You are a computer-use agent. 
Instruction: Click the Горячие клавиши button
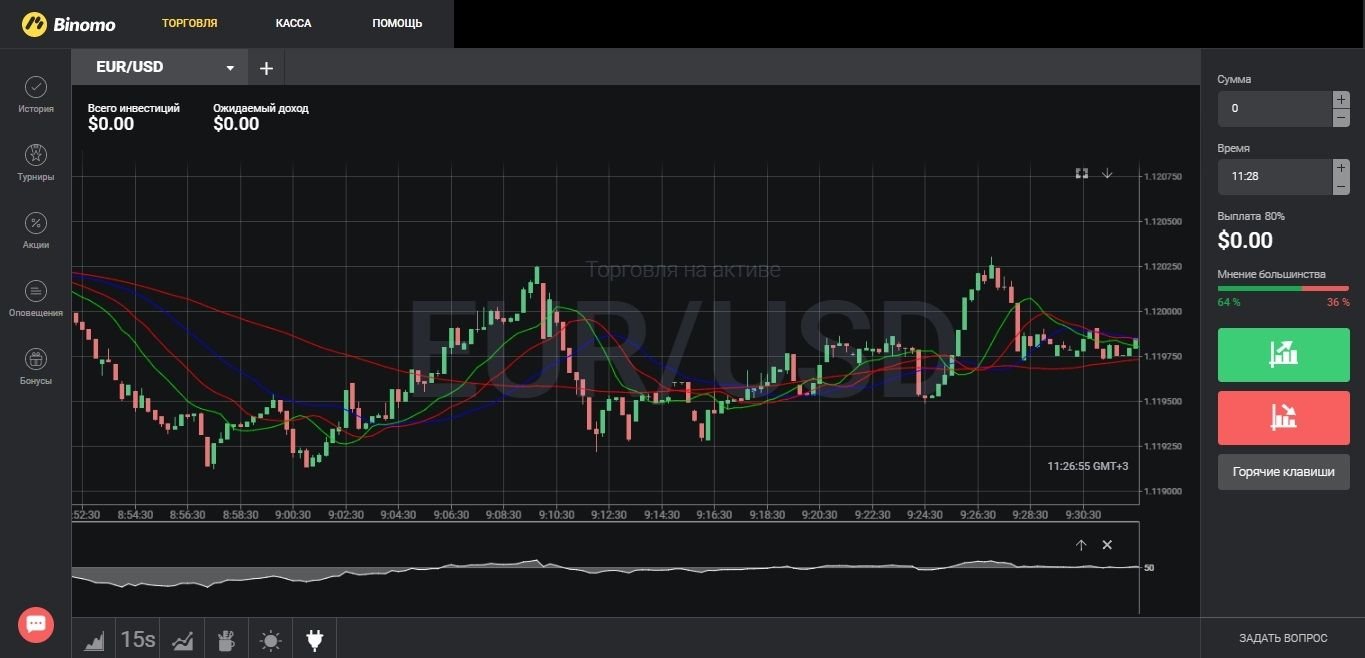(x=1283, y=472)
